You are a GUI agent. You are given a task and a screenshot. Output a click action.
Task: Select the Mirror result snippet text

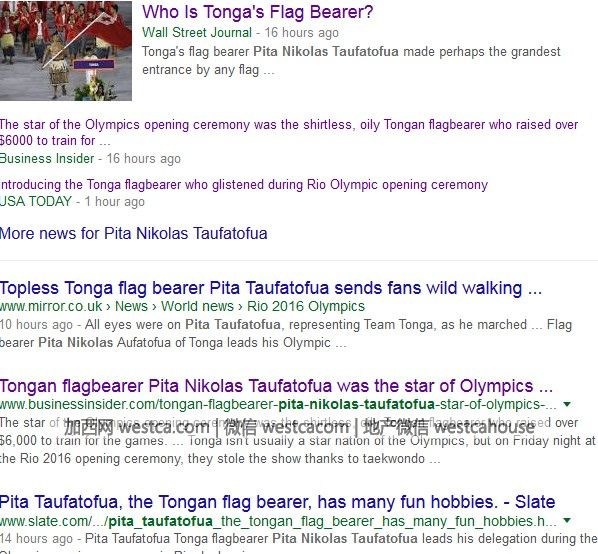pos(286,334)
